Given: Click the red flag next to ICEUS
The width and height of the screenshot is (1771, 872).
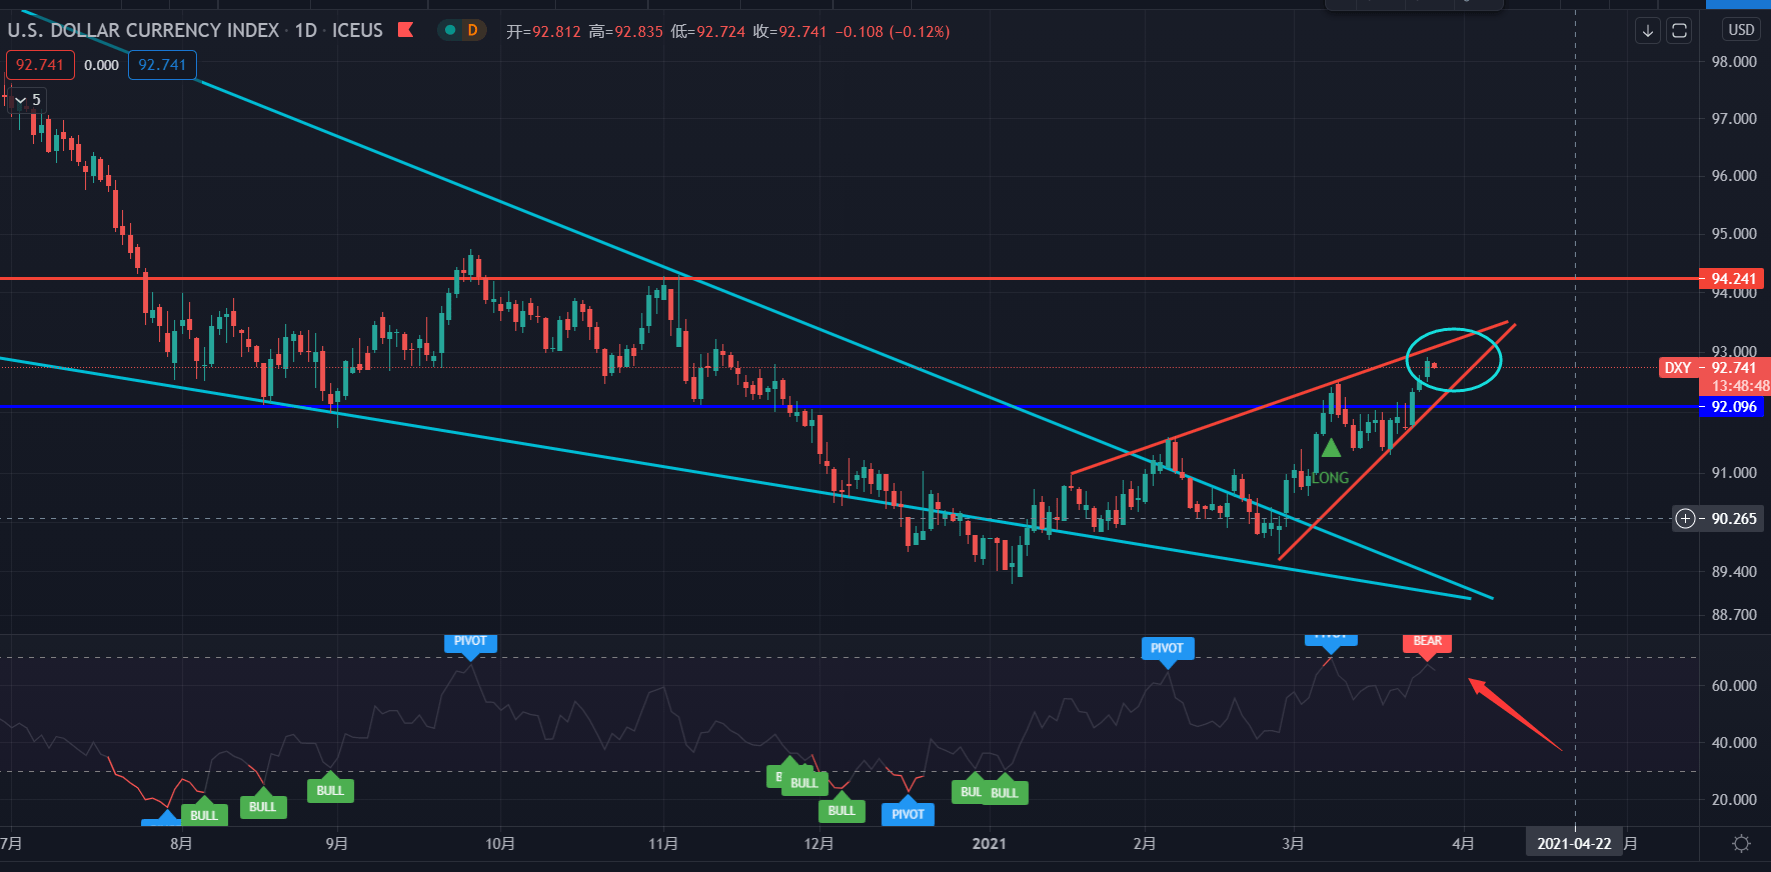Looking at the screenshot, I should pos(405,30).
